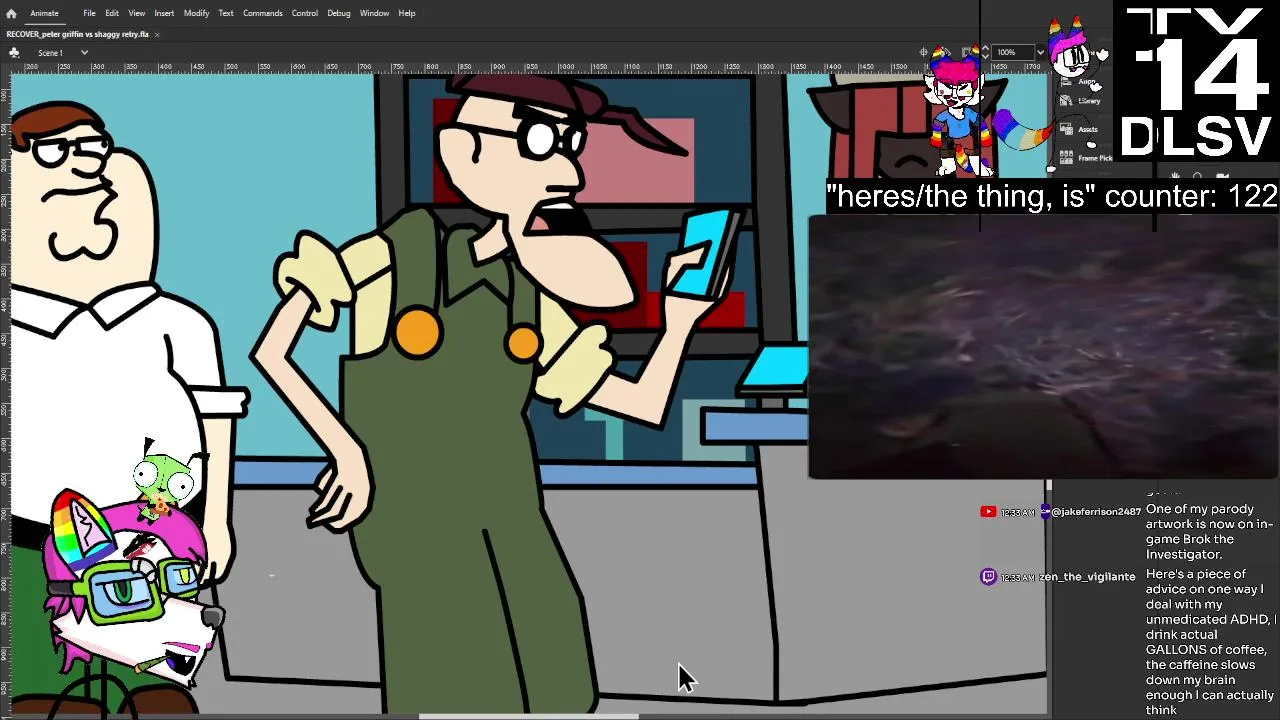Click the scene icon beside Scene 1

tap(14, 52)
